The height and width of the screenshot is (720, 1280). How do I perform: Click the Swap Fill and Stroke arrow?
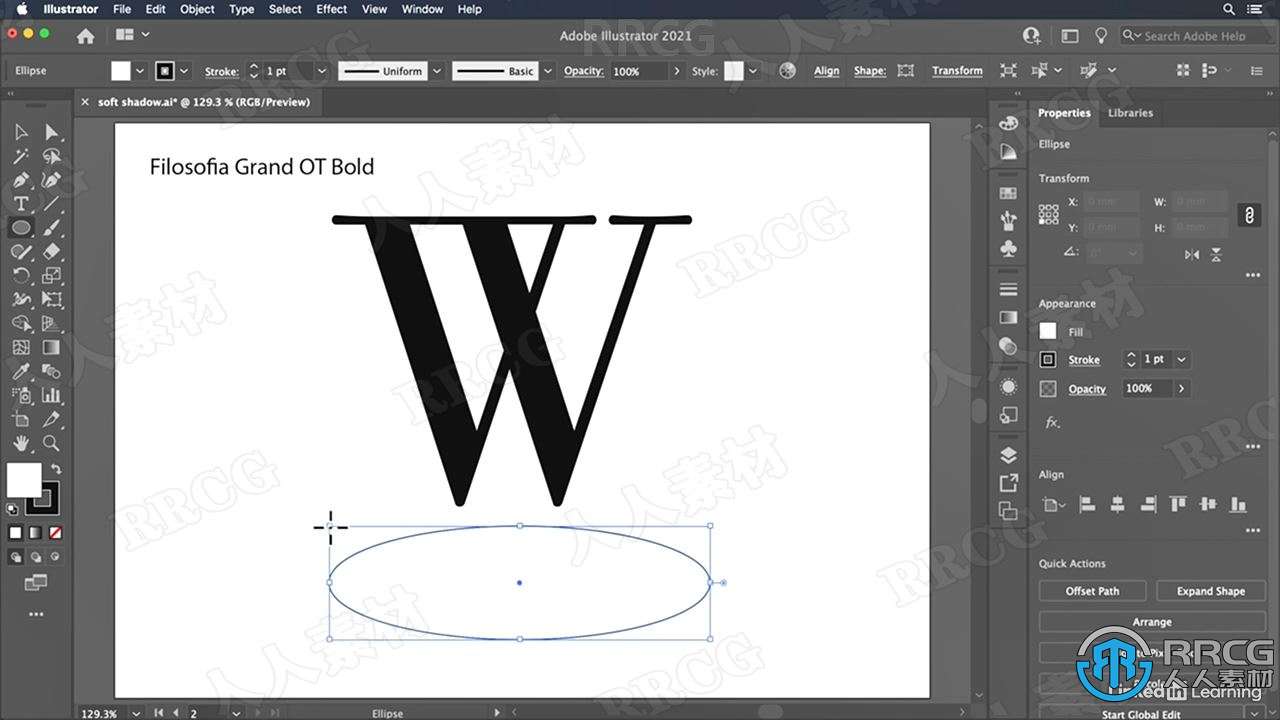[x=56, y=468]
